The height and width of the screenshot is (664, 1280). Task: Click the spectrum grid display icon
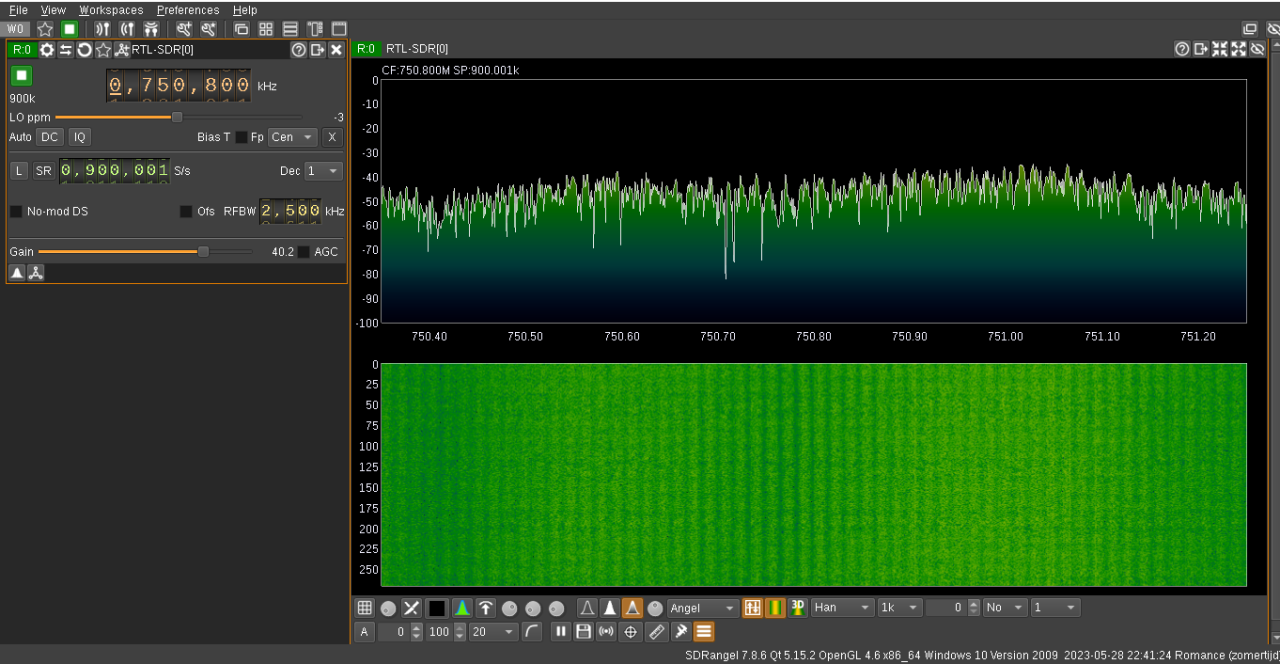point(365,608)
